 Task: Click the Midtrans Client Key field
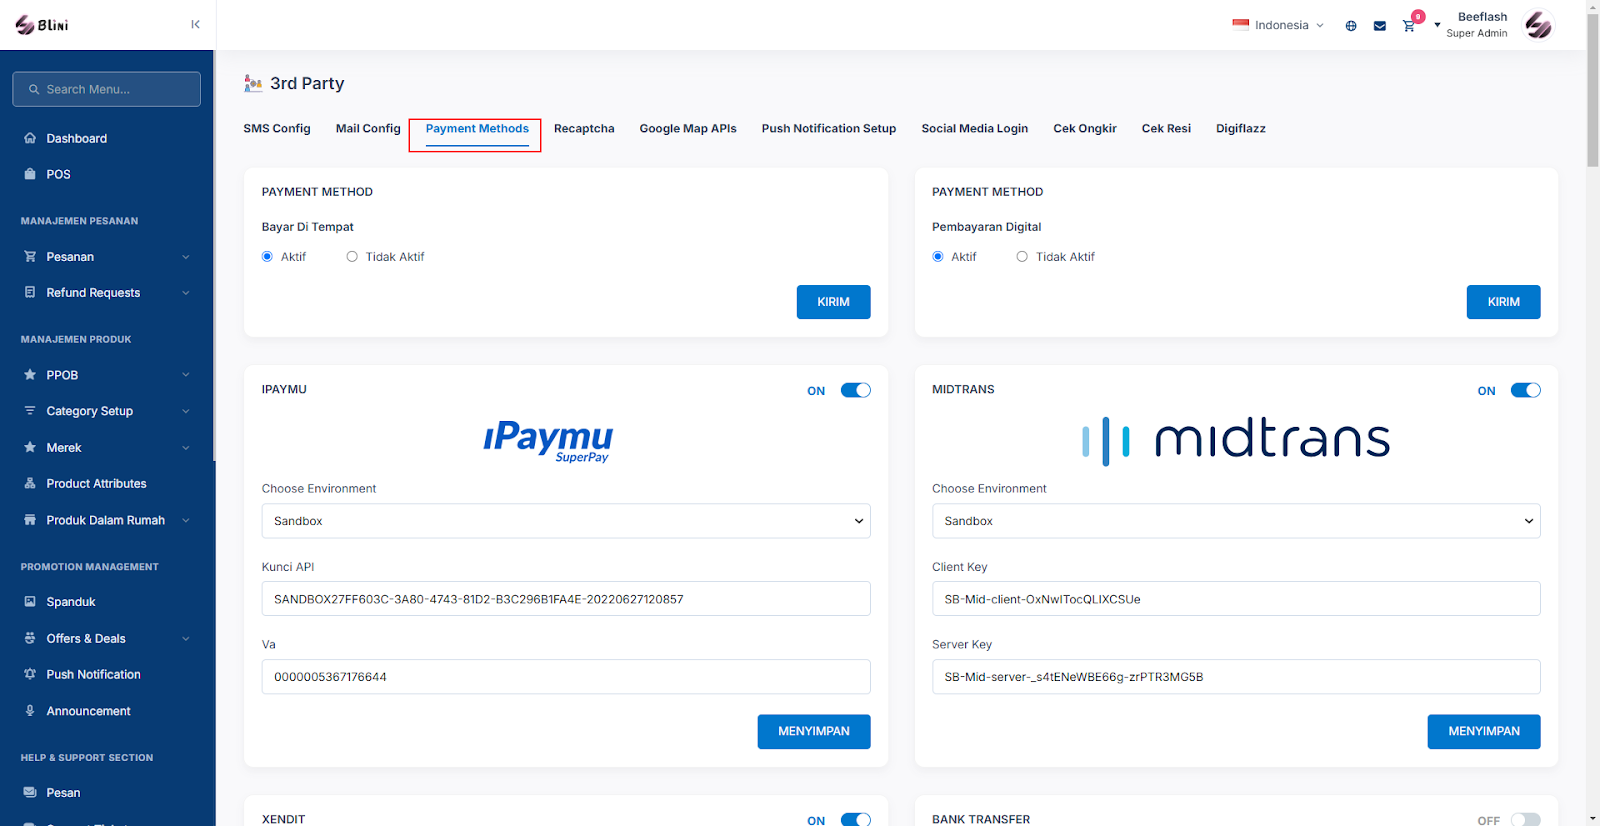pyautogui.click(x=1236, y=599)
